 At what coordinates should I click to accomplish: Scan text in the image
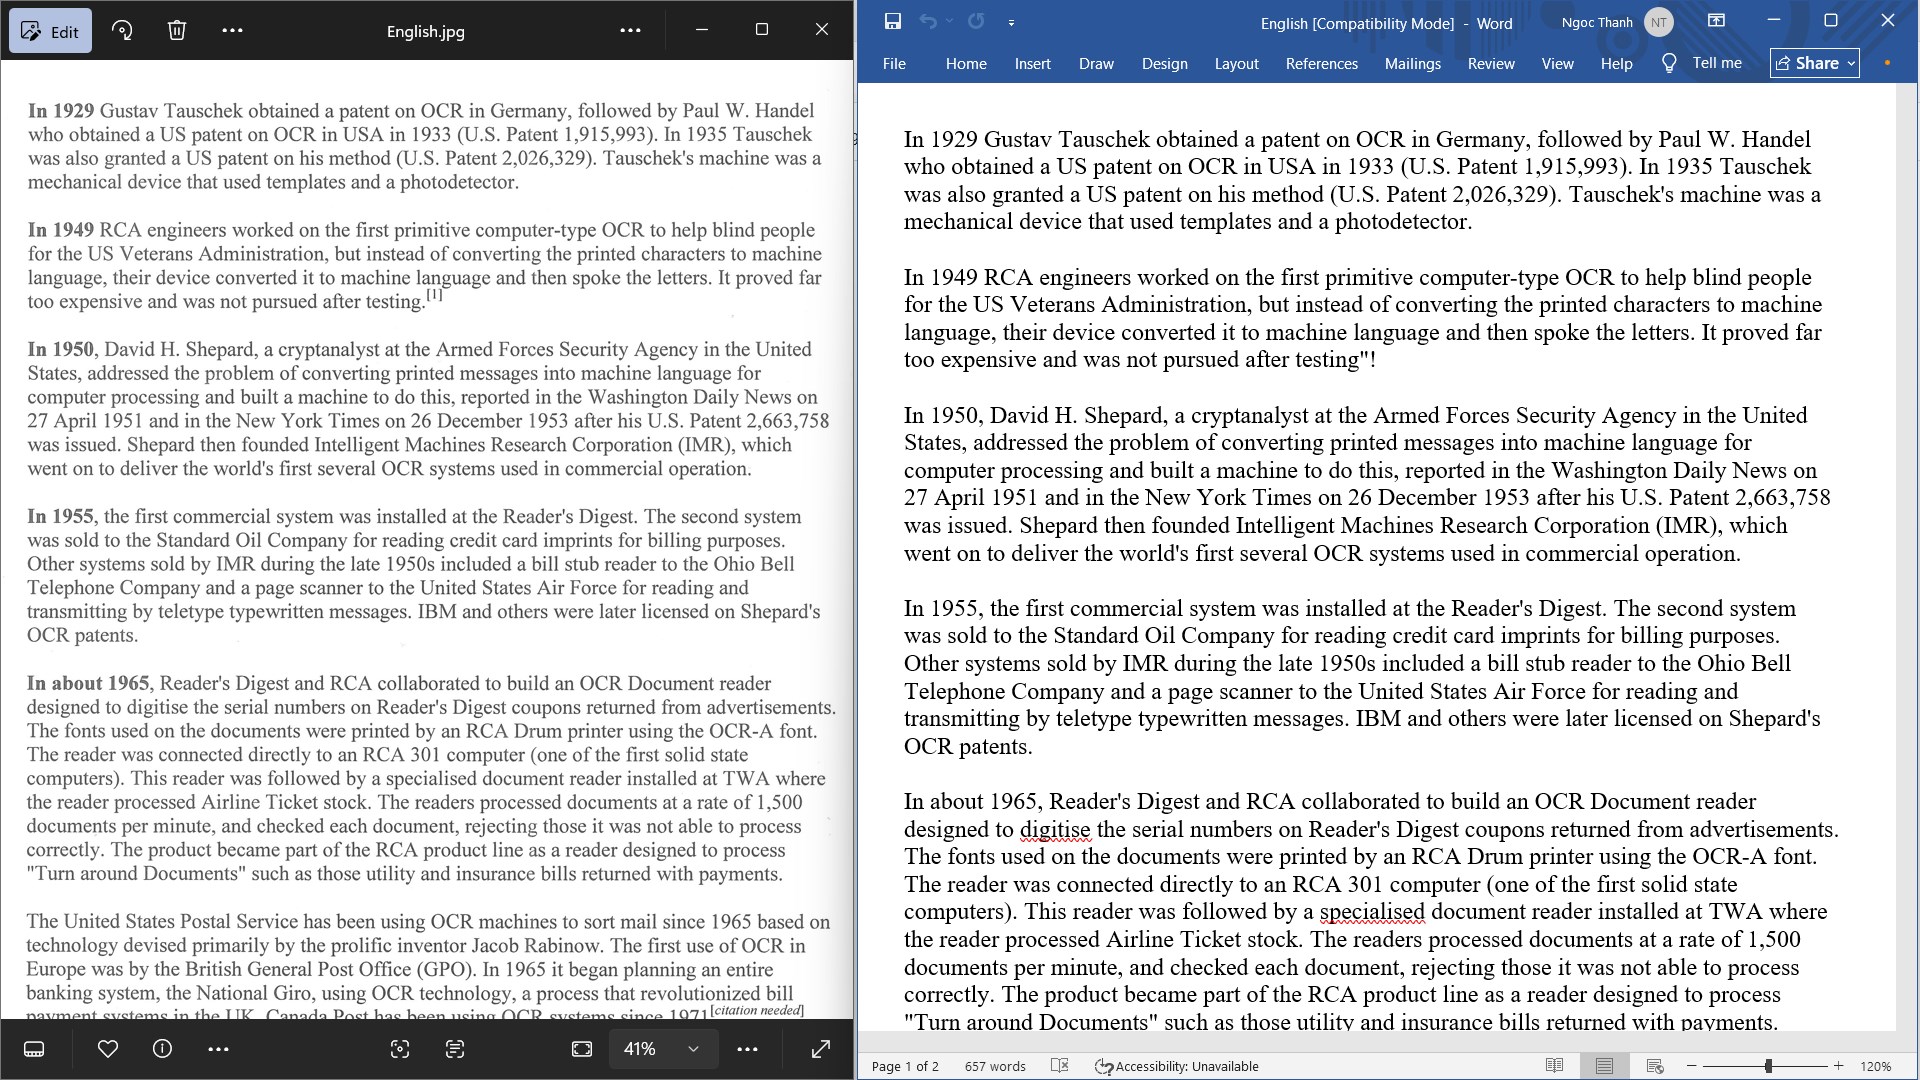455,1049
